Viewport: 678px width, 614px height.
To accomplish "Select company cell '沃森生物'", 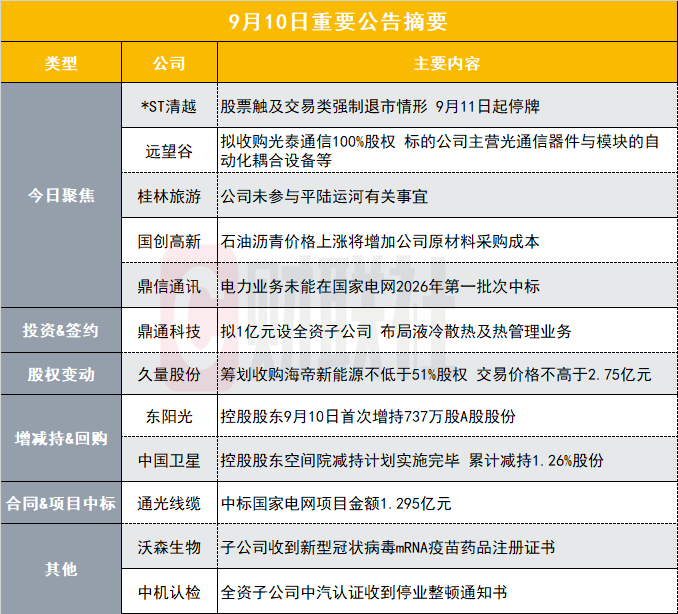I will click(169, 547).
